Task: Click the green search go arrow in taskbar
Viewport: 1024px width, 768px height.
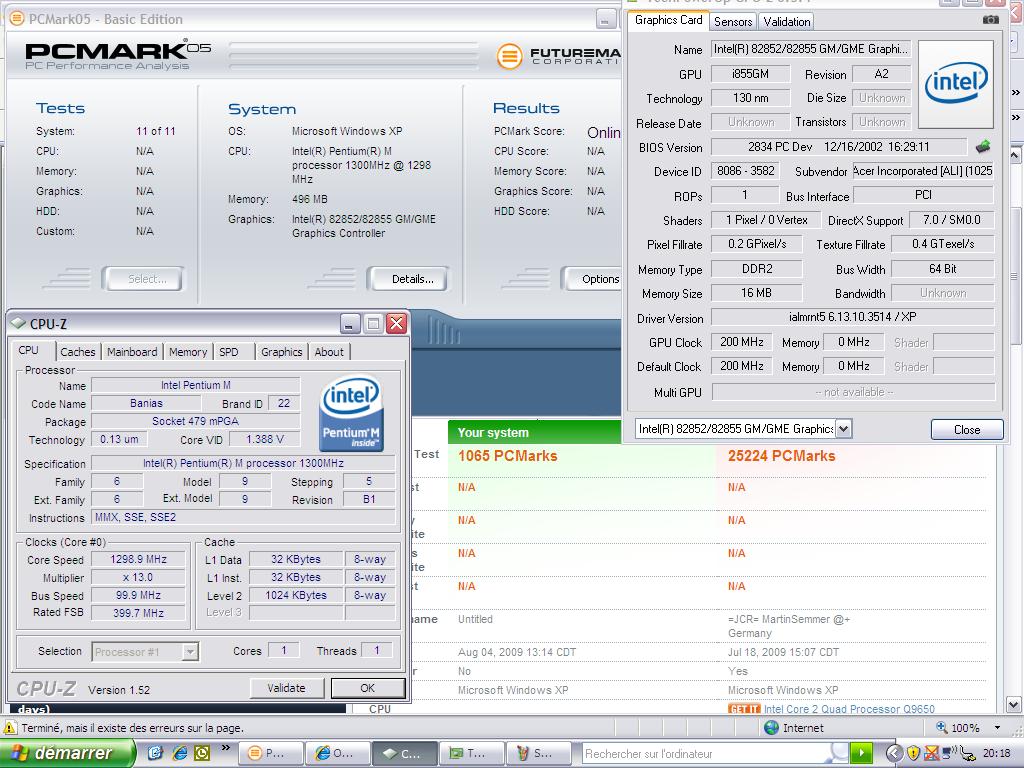Action: click(861, 753)
